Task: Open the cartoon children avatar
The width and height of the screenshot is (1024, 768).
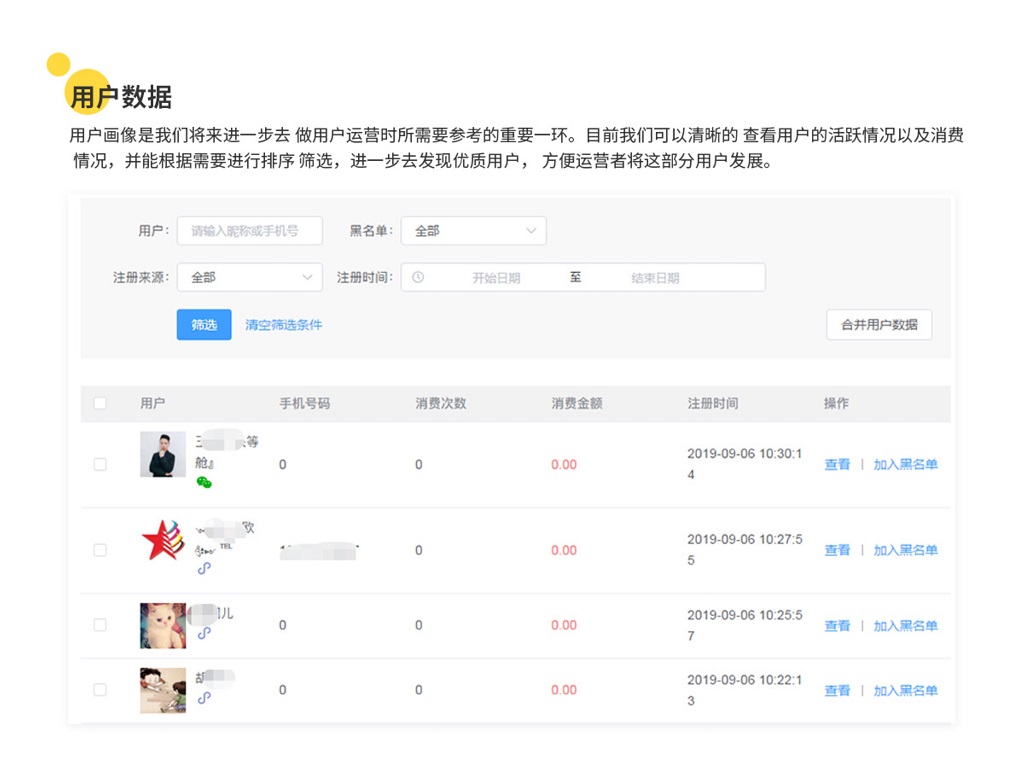Action: [x=163, y=690]
